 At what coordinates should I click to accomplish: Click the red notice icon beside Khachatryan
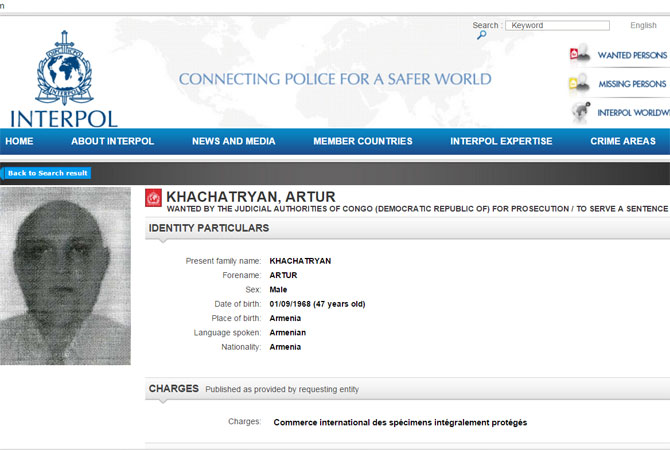(x=153, y=197)
